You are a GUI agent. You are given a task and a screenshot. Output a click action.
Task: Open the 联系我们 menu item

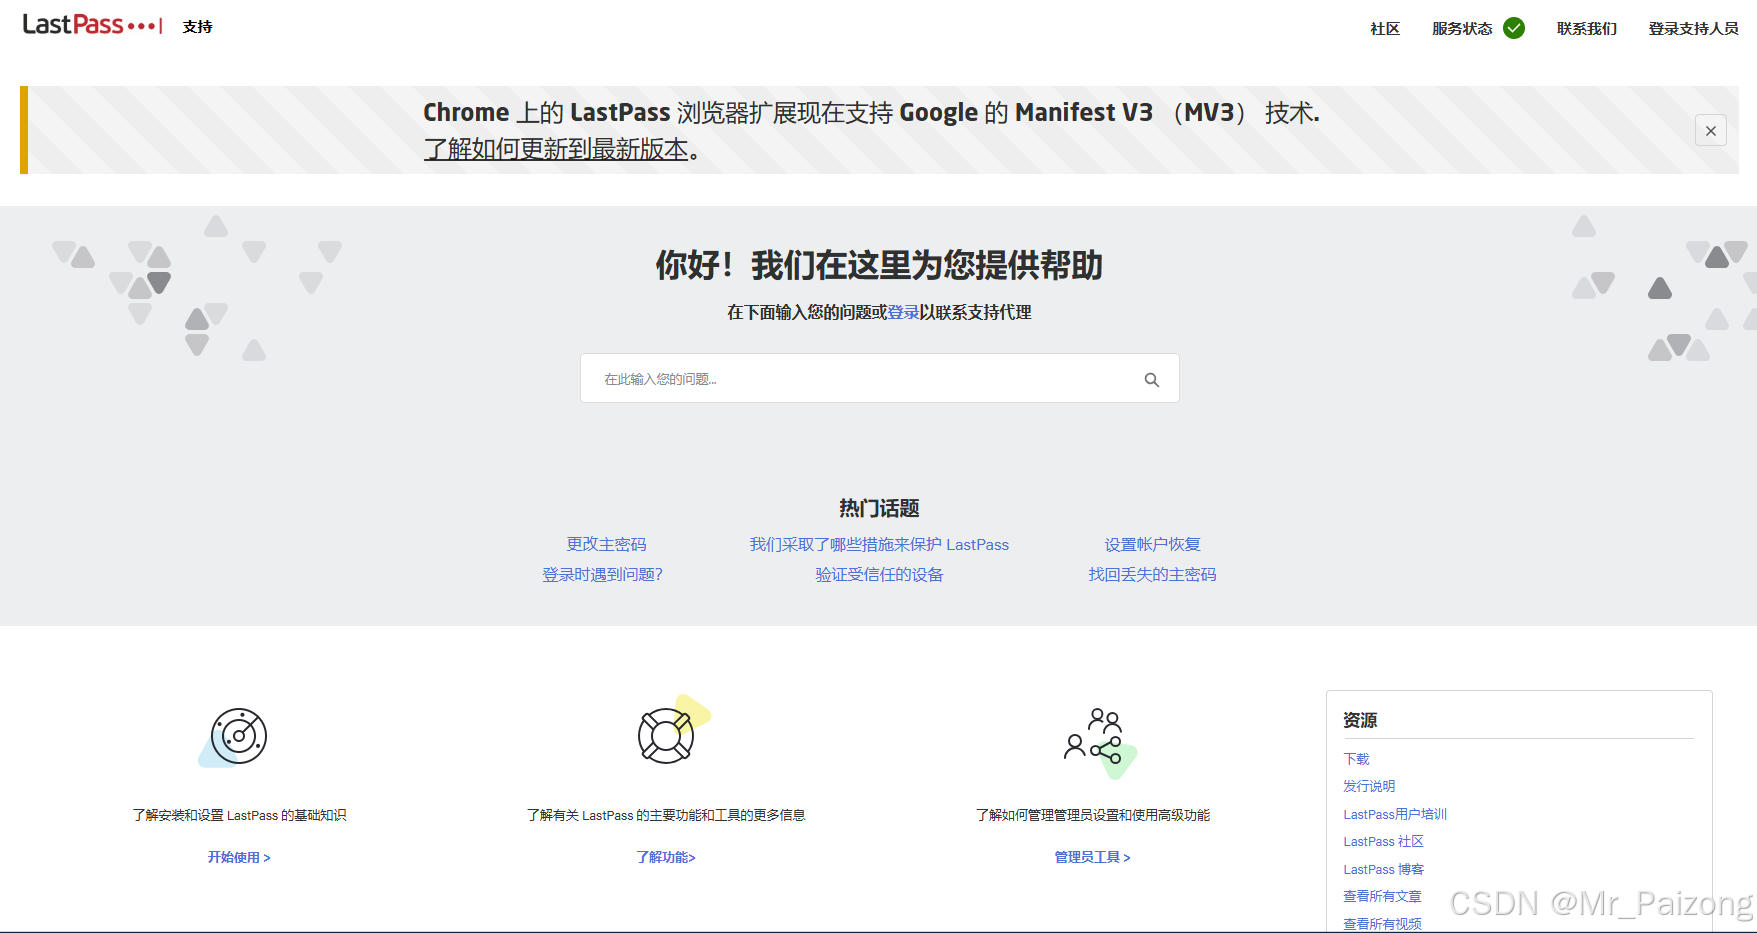(1587, 29)
